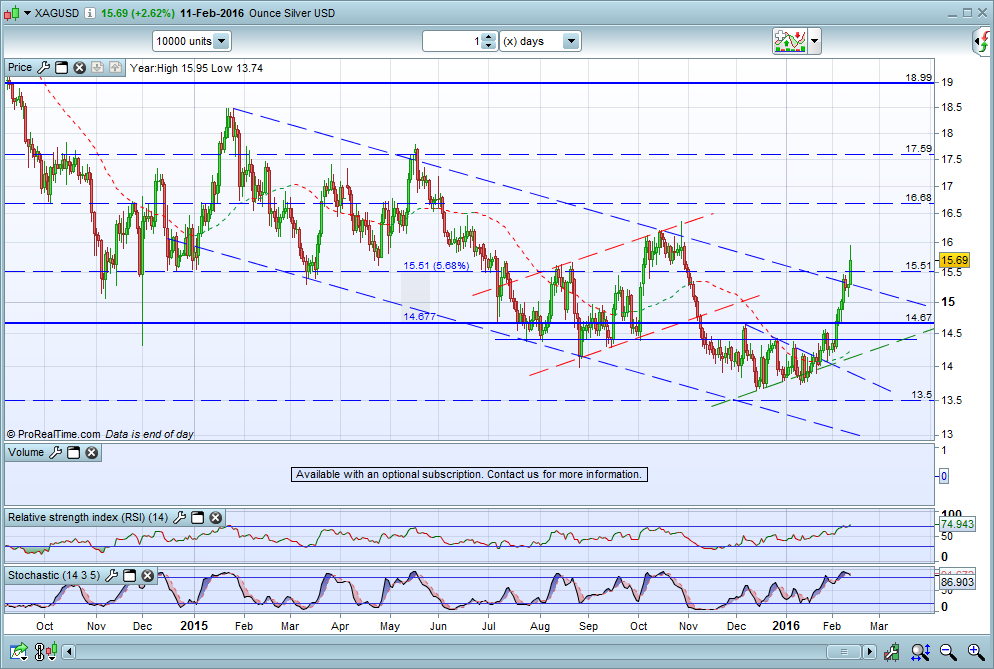Screen dimensions: 994x669
Task: Click the XAGUSD ticker name
Action: pyautogui.click(x=57, y=13)
